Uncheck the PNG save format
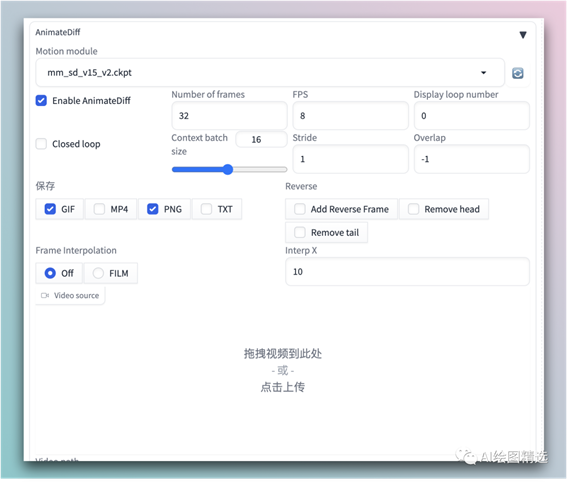 point(153,209)
